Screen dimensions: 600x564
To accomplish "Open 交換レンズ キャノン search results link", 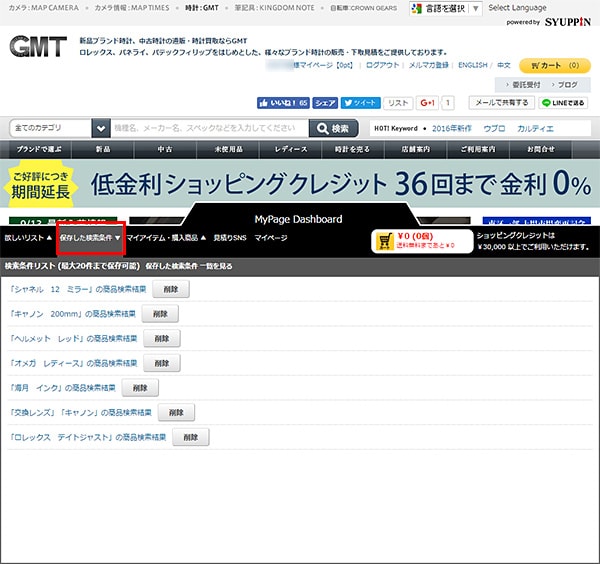I will point(81,412).
